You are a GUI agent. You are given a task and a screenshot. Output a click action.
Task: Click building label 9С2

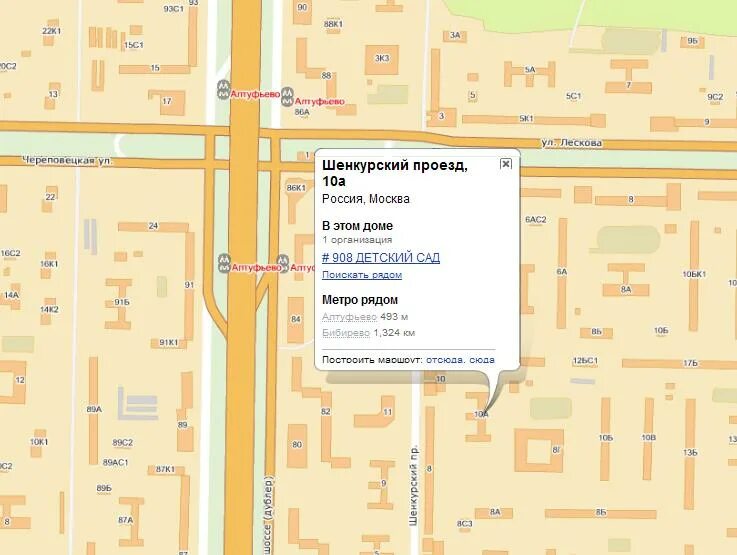[x=715, y=97]
